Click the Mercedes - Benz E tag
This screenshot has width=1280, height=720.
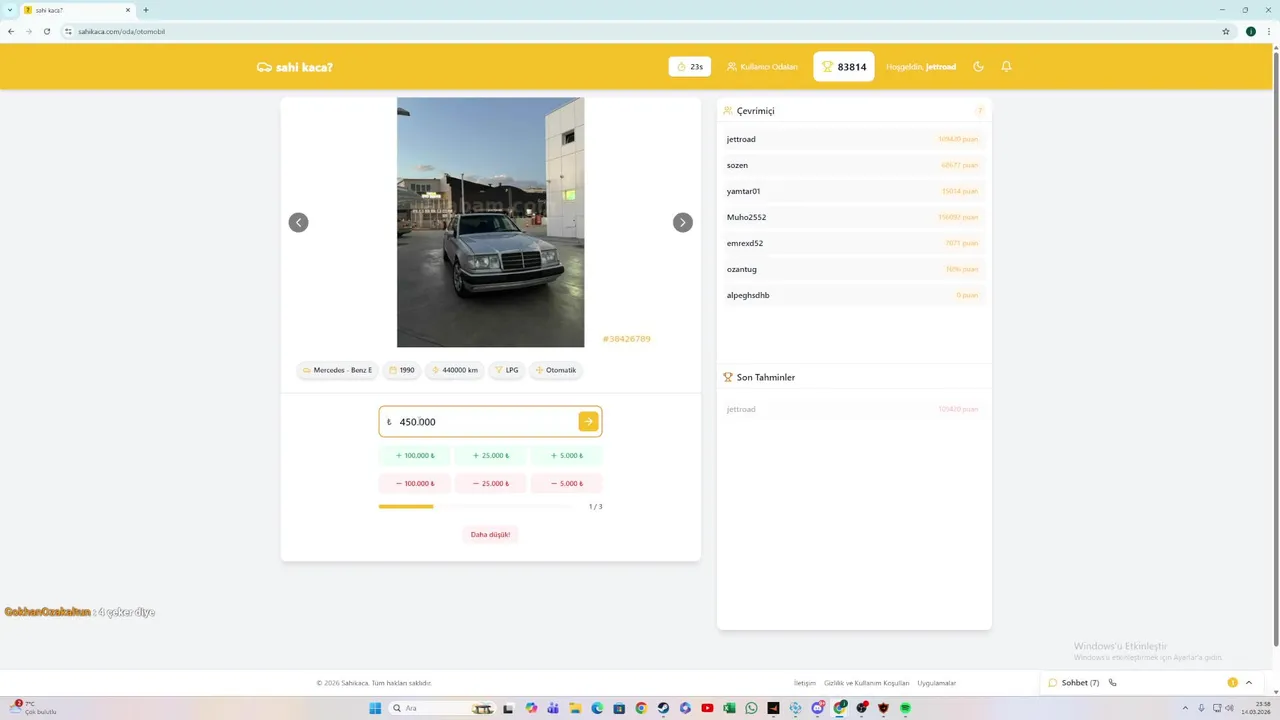pos(337,370)
